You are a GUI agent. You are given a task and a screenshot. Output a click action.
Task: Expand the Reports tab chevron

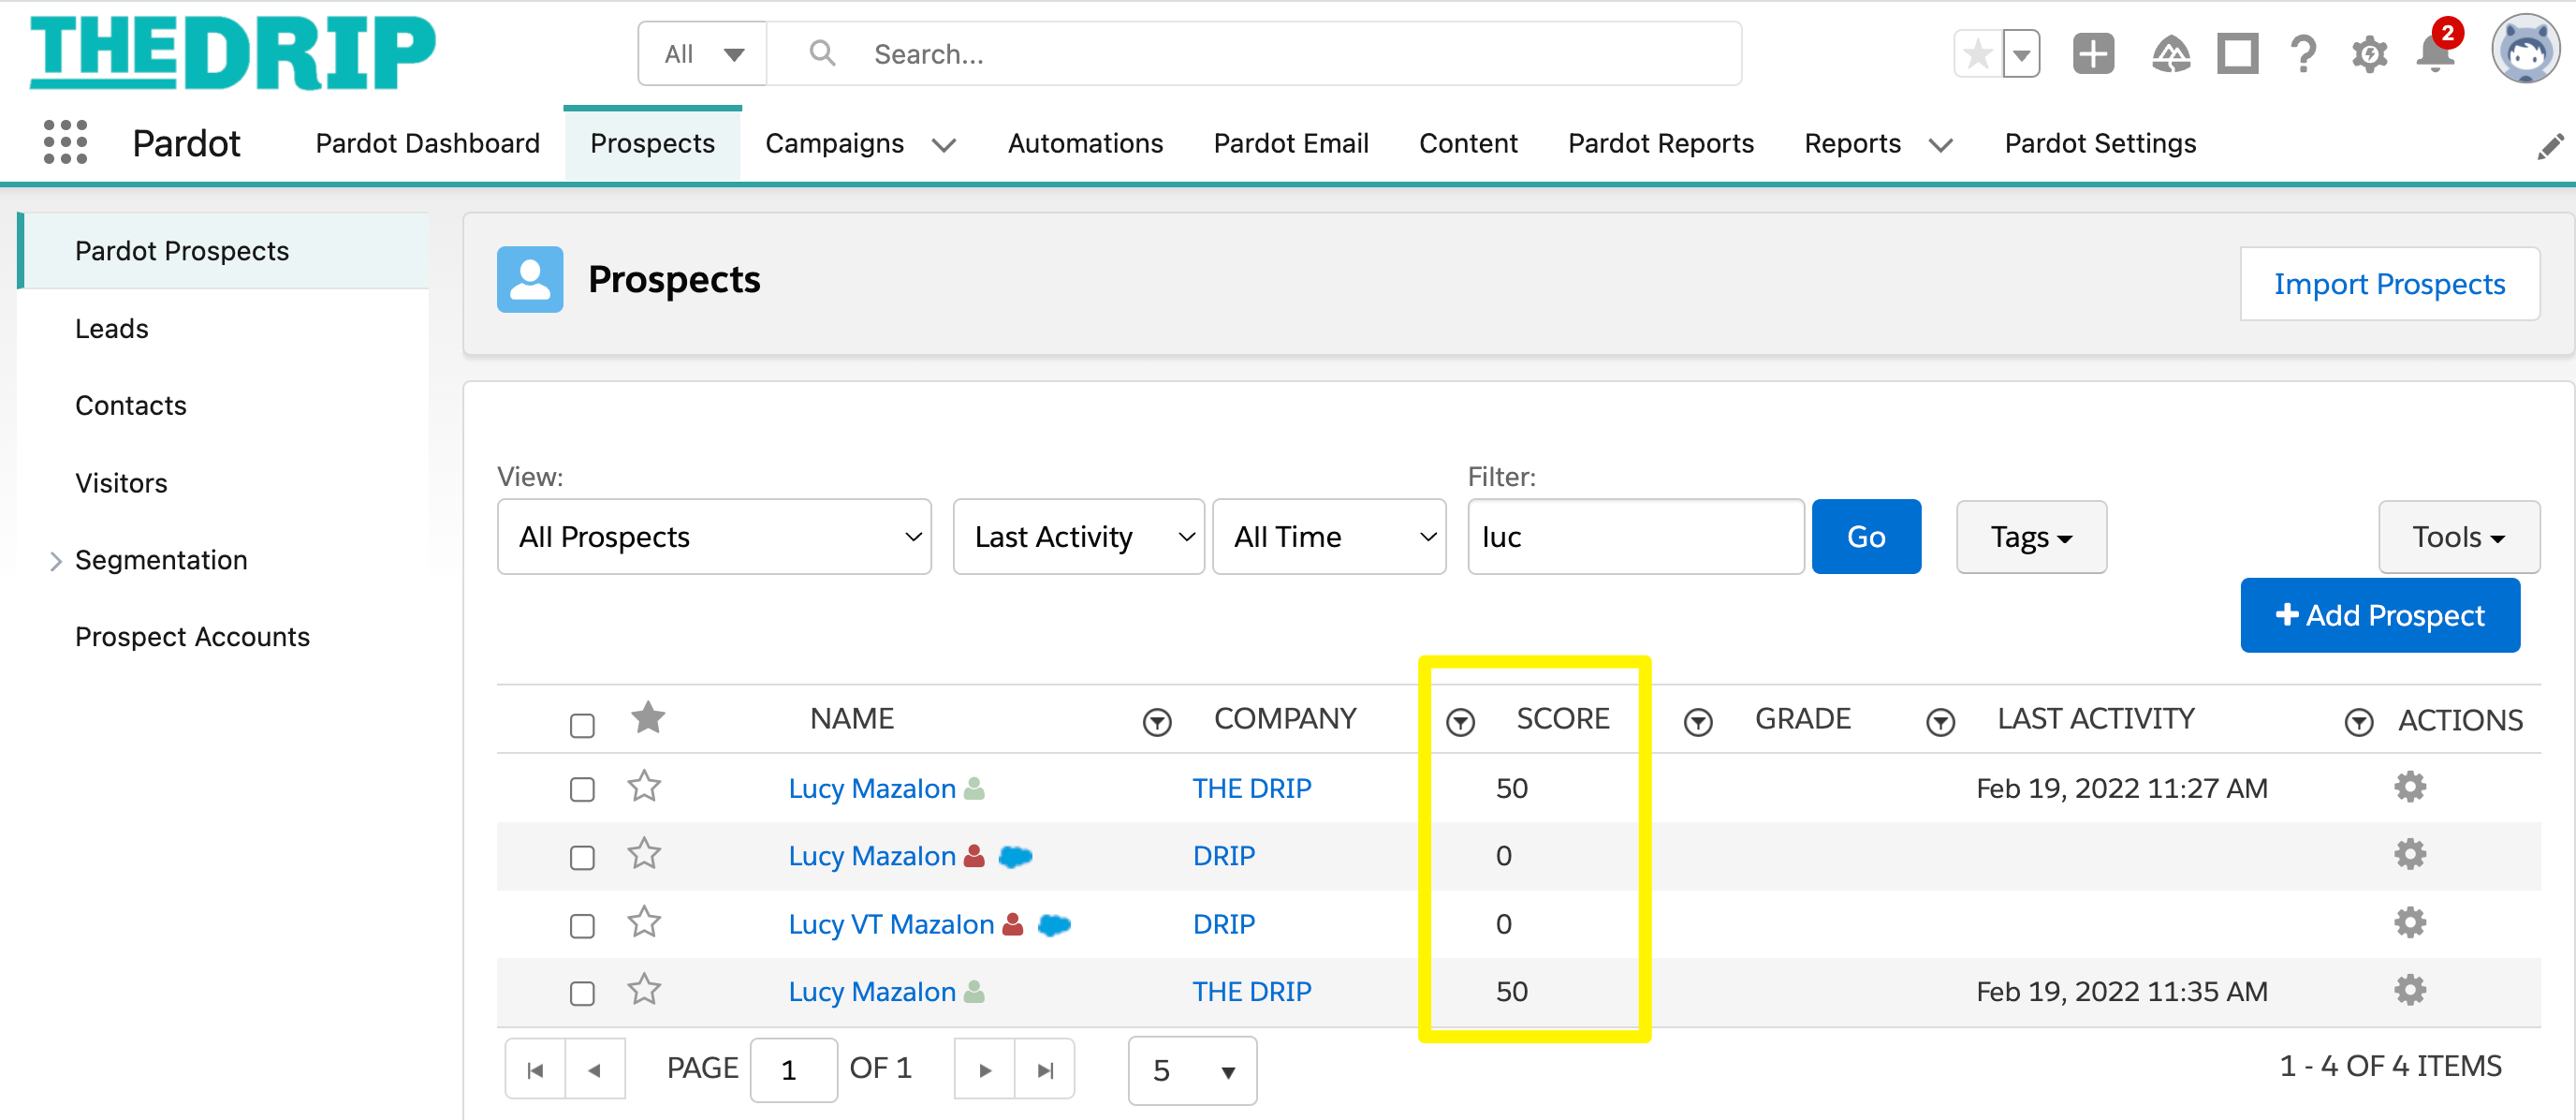click(x=1940, y=145)
